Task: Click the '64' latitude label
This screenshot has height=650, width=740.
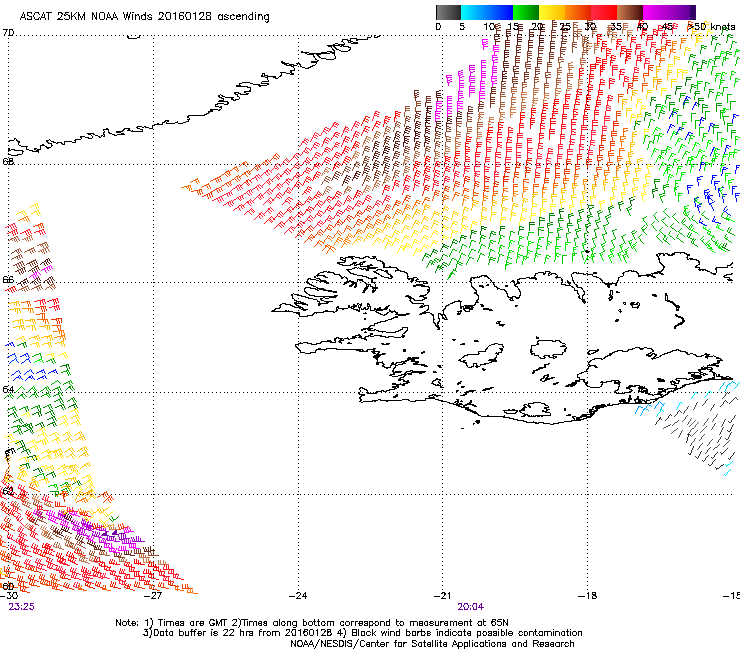Action: click(8, 389)
